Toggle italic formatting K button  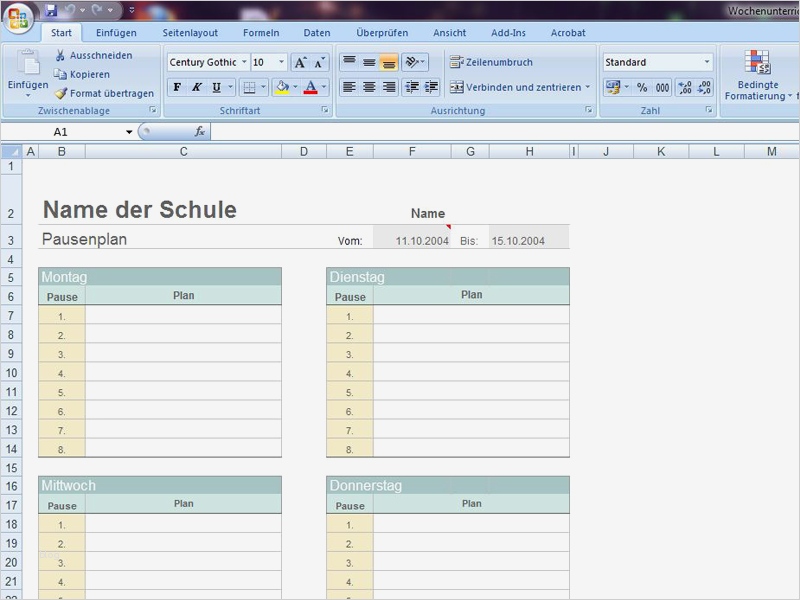[196, 87]
